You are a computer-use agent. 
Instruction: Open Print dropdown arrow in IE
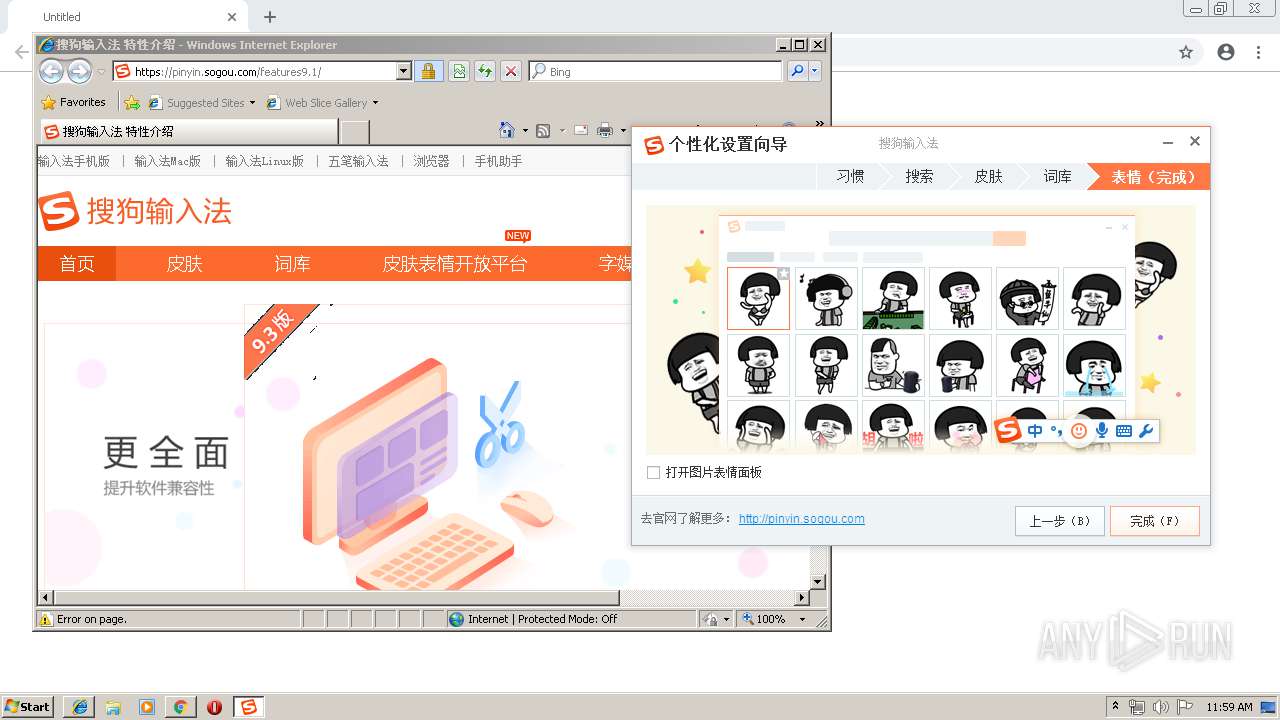(622, 131)
